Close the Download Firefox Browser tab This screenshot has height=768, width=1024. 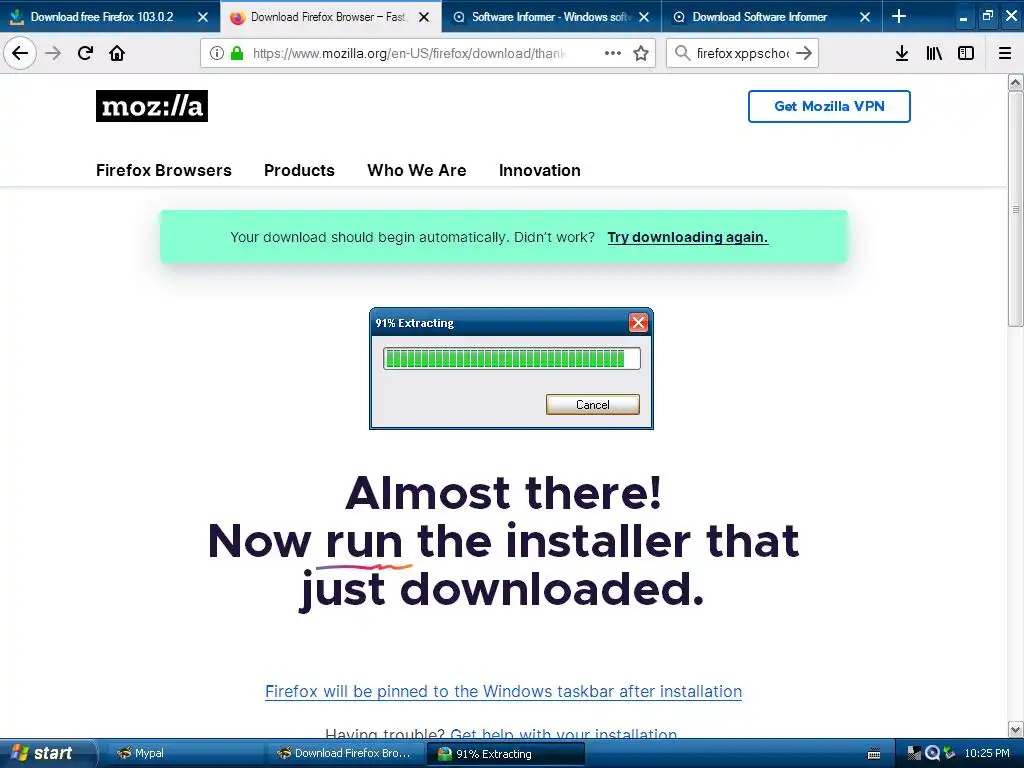coord(424,17)
